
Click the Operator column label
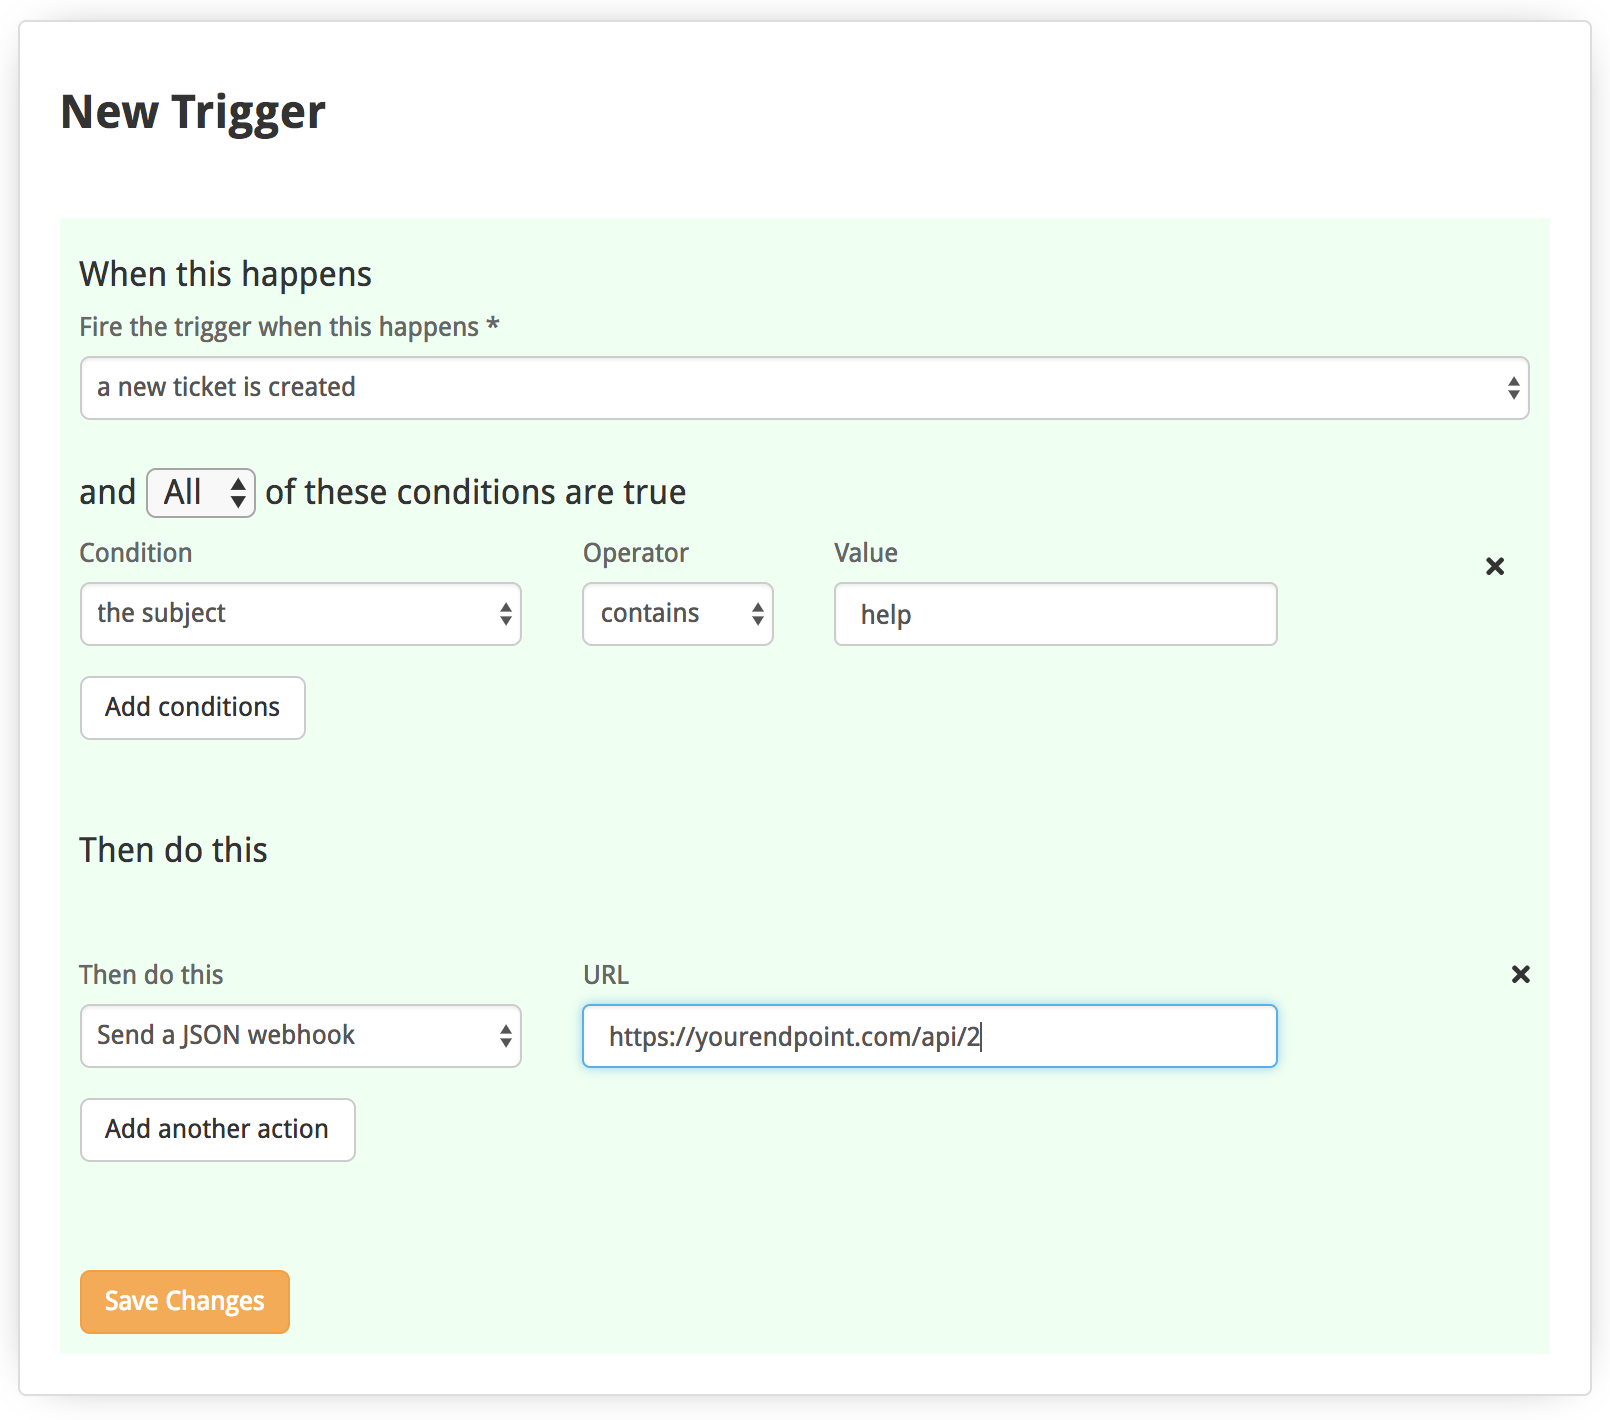click(x=636, y=553)
